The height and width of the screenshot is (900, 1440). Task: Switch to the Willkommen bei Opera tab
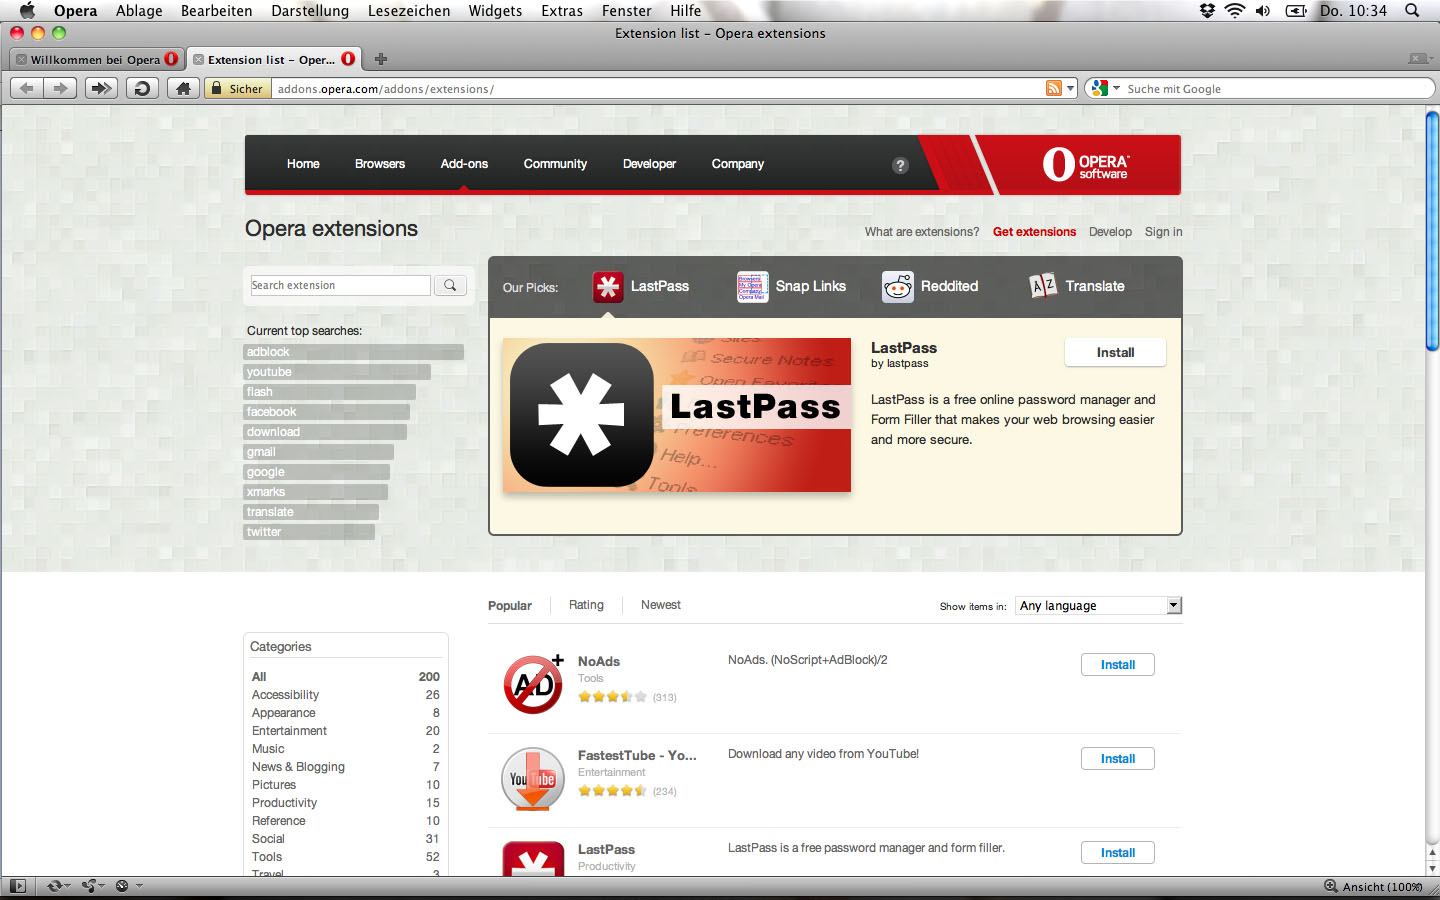pyautogui.click(x=95, y=59)
